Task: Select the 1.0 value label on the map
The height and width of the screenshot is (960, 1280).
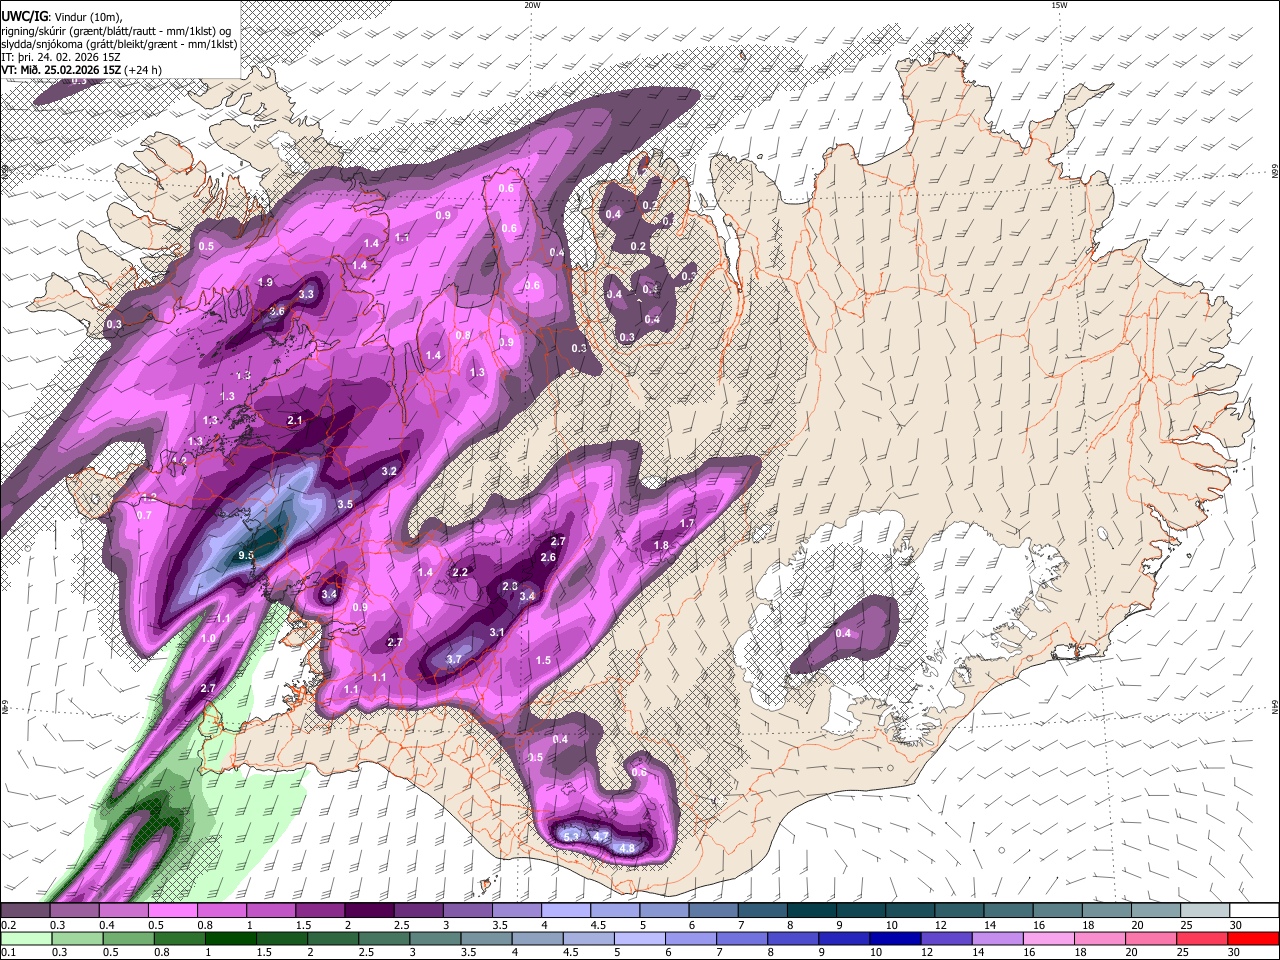Action: tap(208, 639)
